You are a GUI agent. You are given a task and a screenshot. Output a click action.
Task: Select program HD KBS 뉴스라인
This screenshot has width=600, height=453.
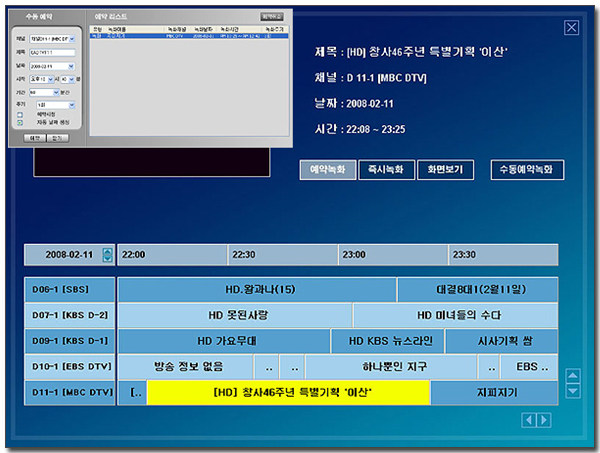click(388, 341)
